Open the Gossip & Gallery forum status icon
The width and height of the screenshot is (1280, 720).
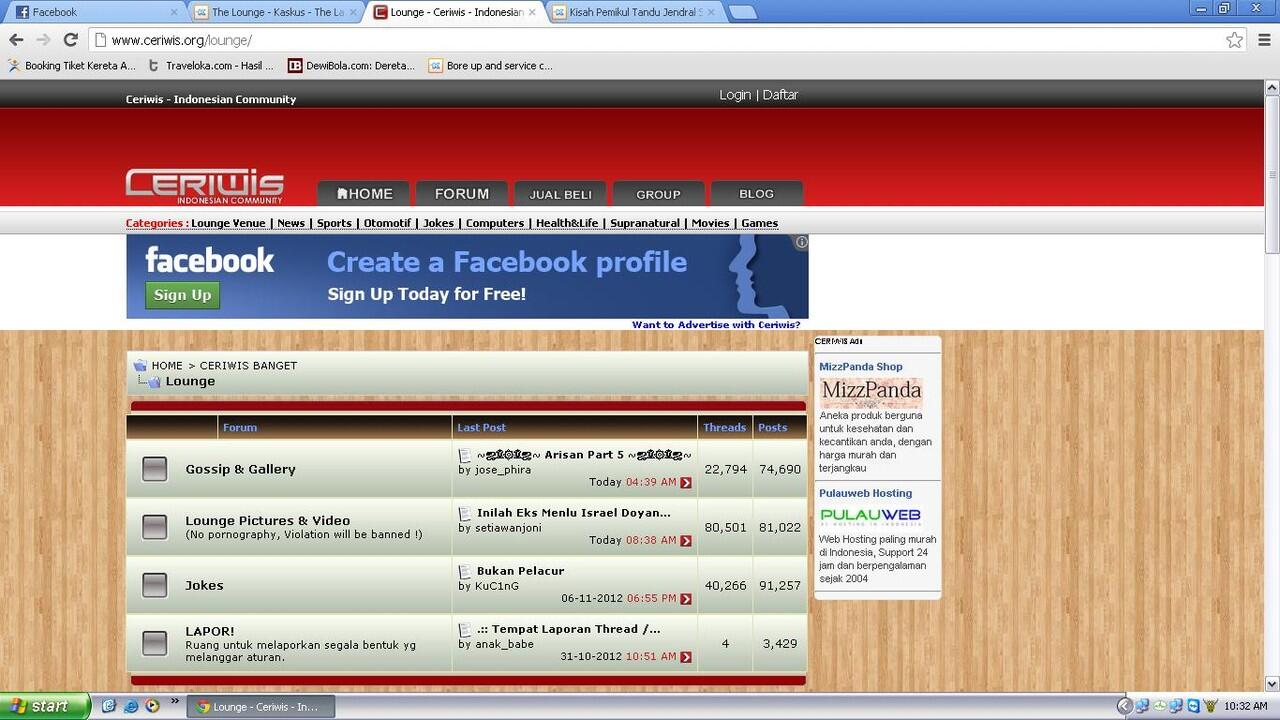click(x=155, y=469)
